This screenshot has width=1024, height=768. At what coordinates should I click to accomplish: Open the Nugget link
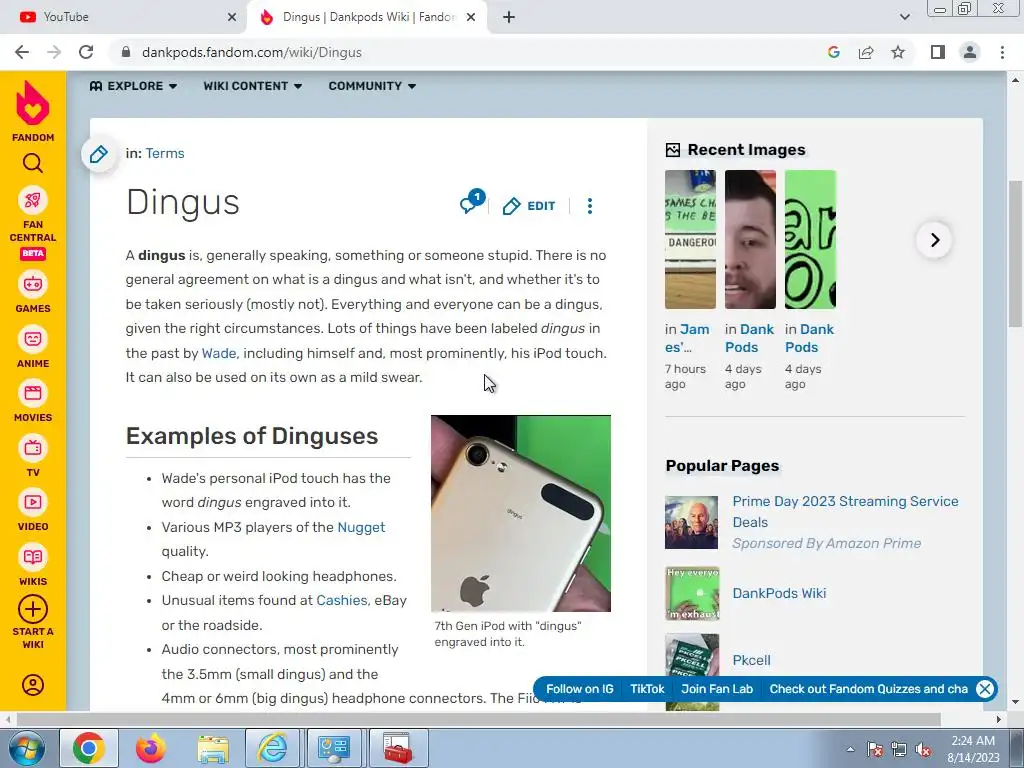(x=361, y=527)
